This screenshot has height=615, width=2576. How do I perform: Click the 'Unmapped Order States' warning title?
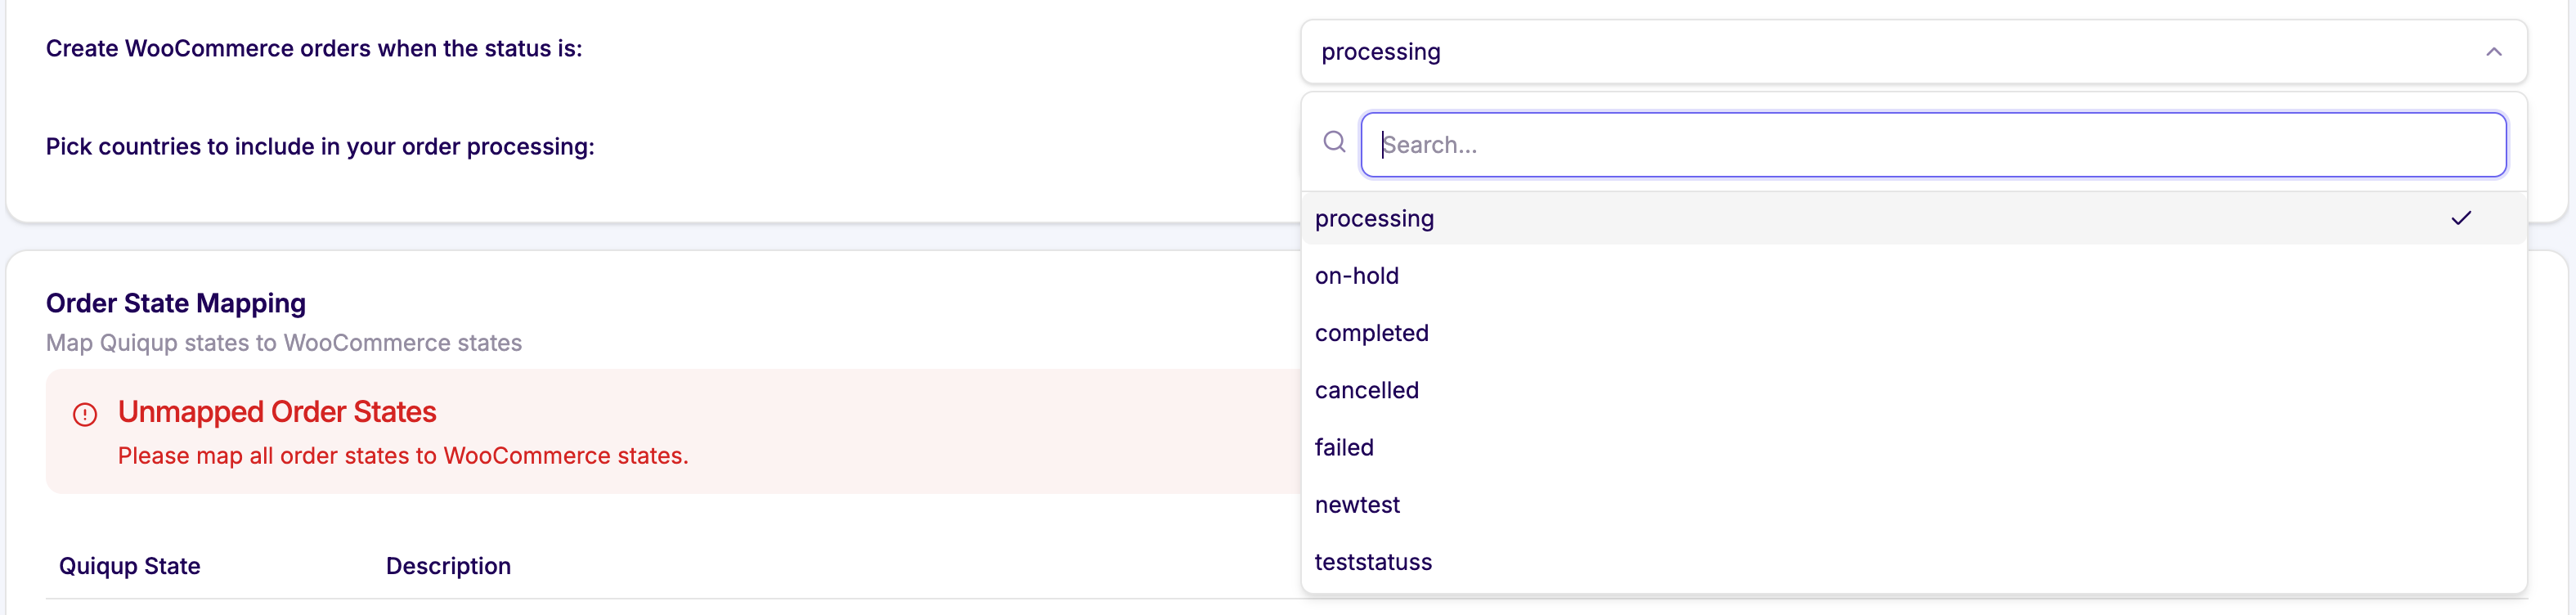277,412
